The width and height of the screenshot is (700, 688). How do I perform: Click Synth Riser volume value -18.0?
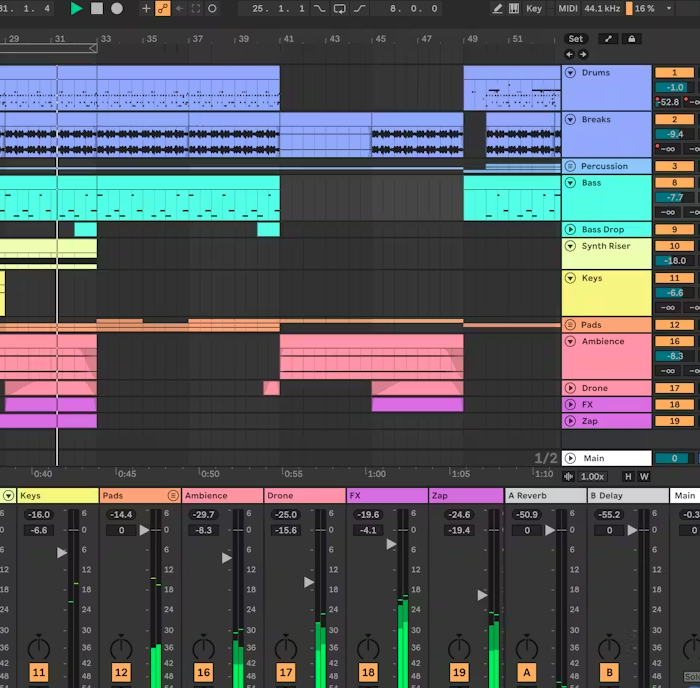tap(675, 261)
